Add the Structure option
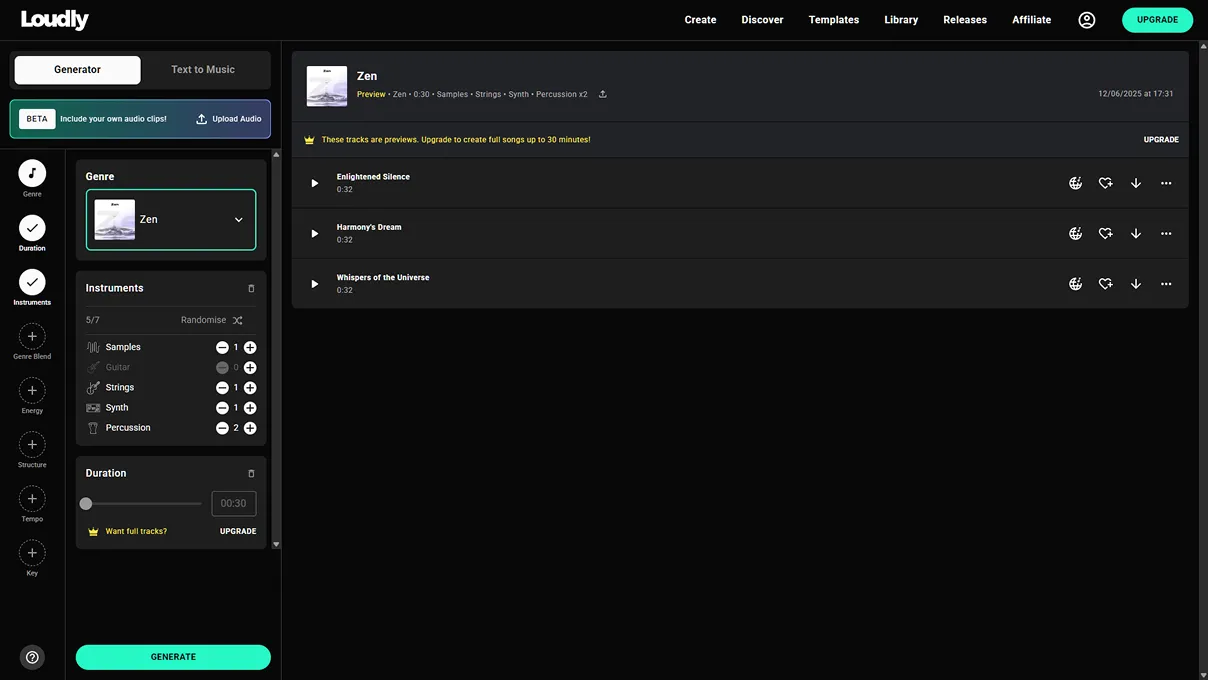 (32, 444)
